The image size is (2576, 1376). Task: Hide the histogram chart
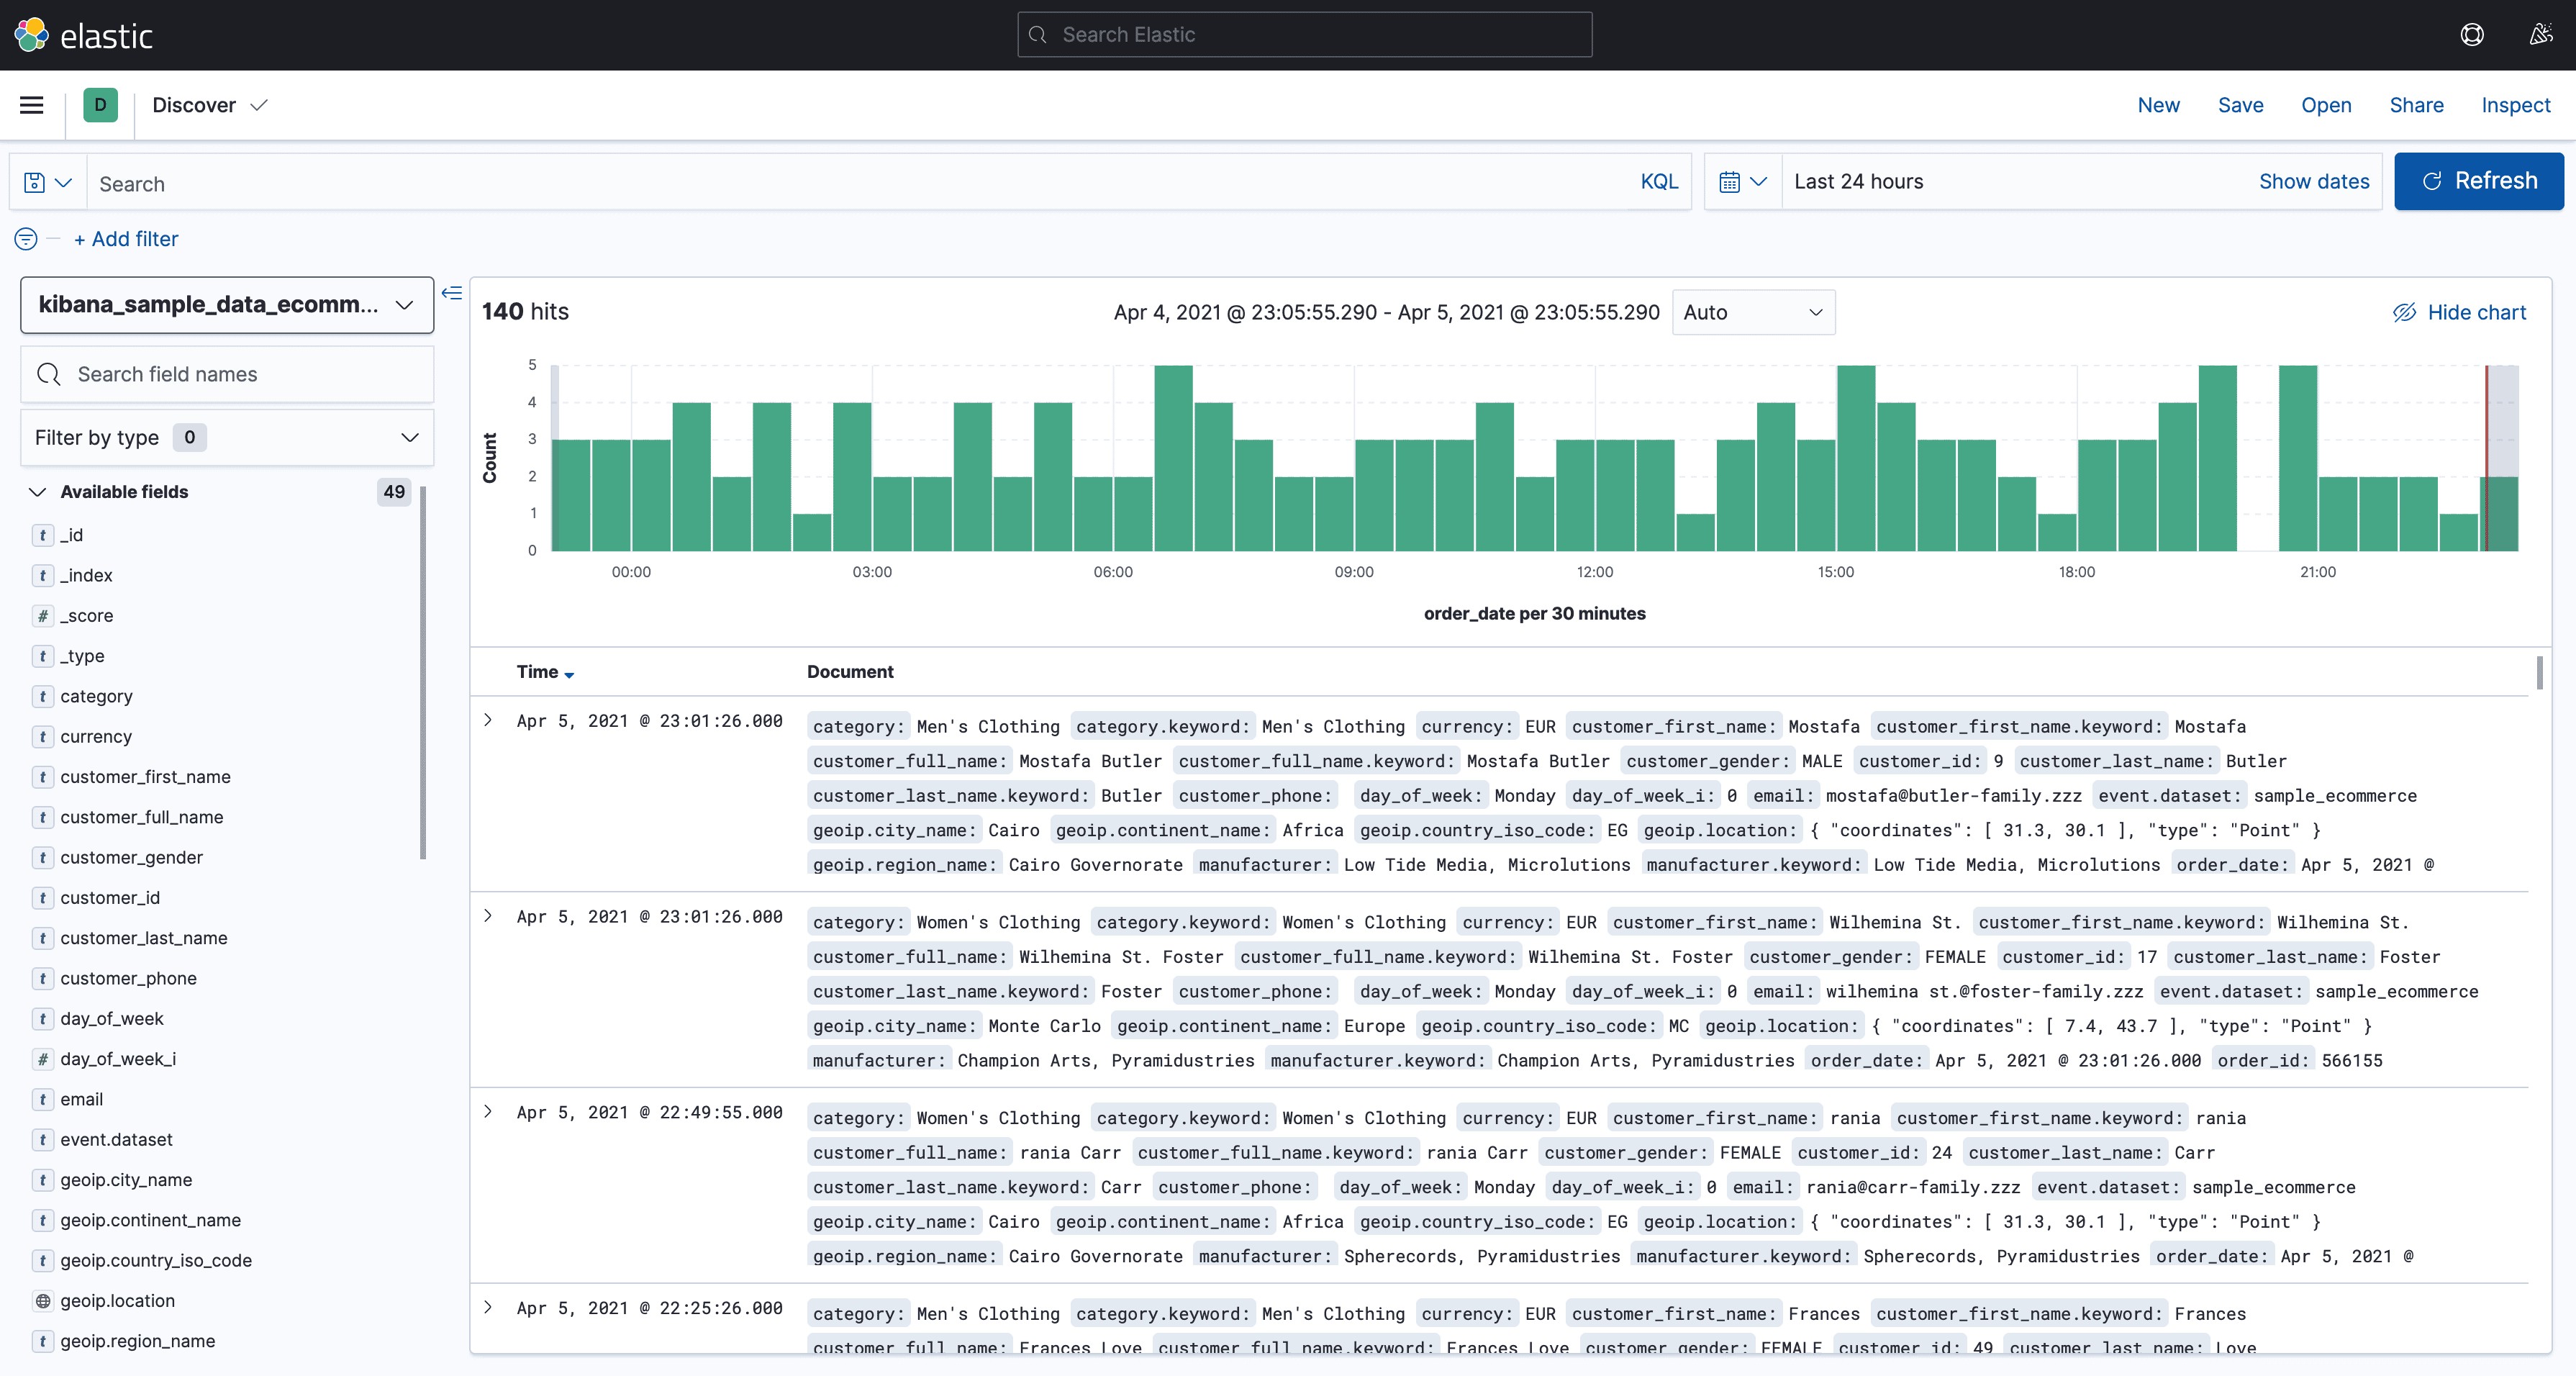point(2459,312)
